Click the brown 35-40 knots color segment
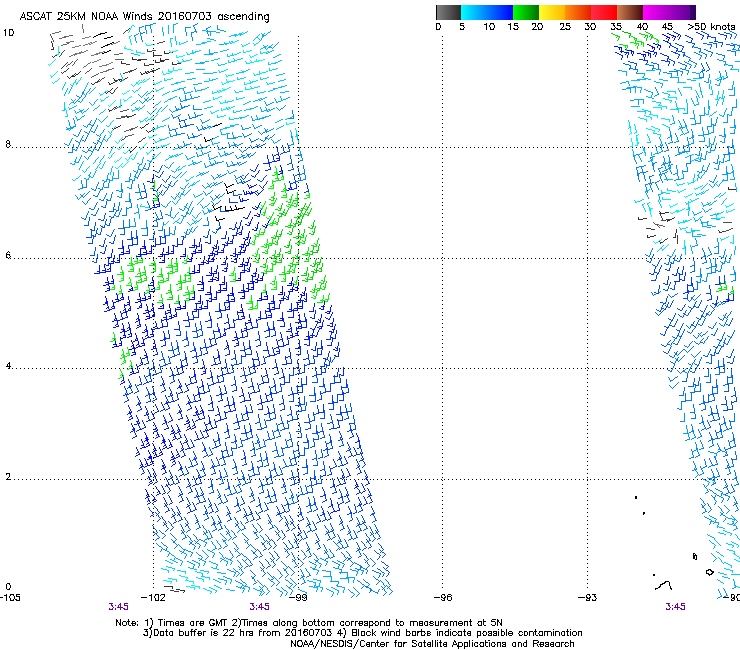 click(630, 12)
